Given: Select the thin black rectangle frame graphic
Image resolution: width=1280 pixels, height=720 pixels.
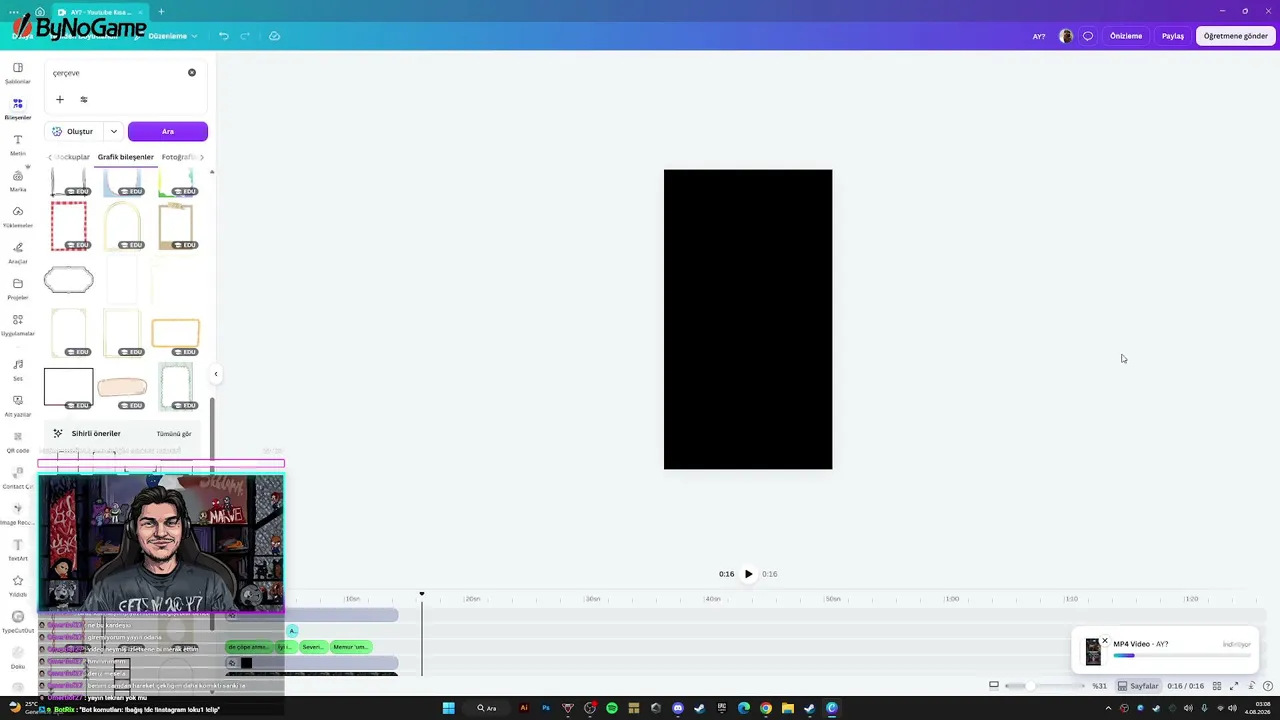Looking at the screenshot, I should click(69, 387).
